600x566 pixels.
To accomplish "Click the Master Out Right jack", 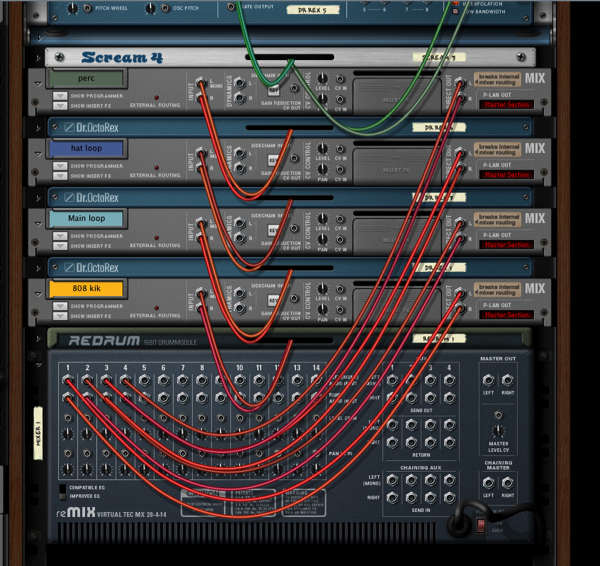I will 507,380.
